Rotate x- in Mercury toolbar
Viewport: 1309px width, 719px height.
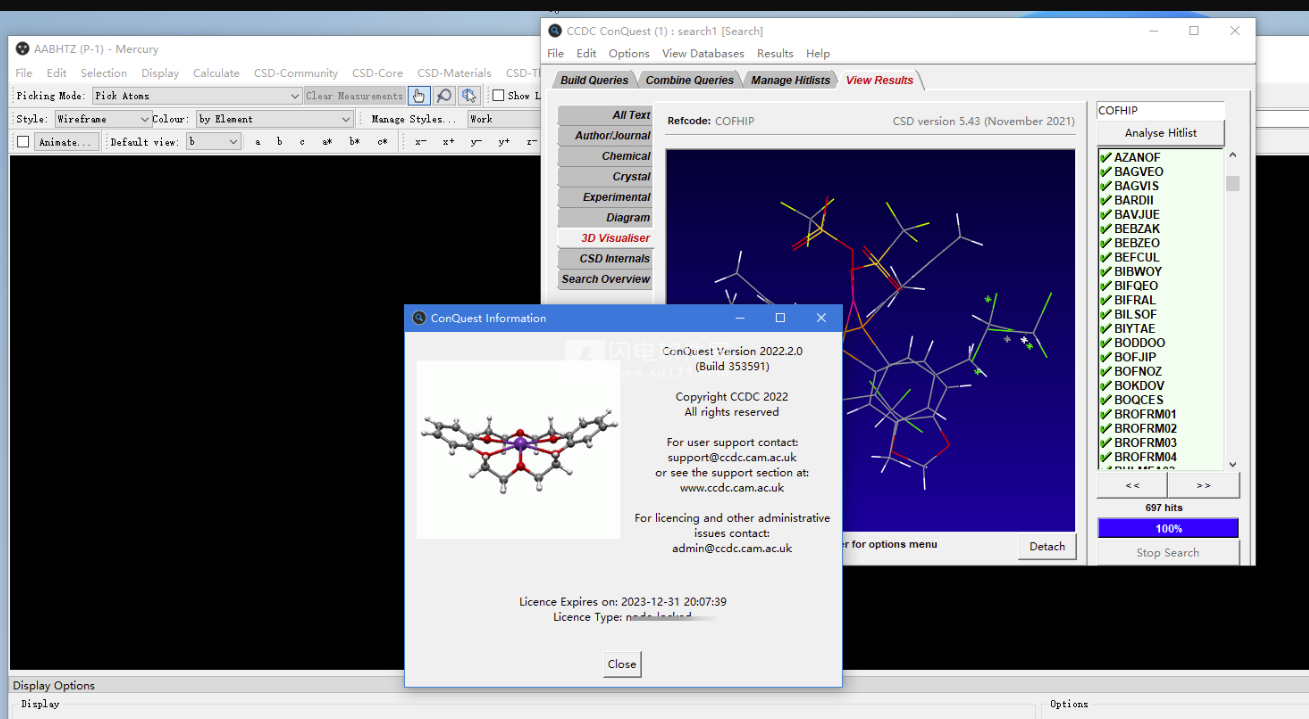point(421,142)
